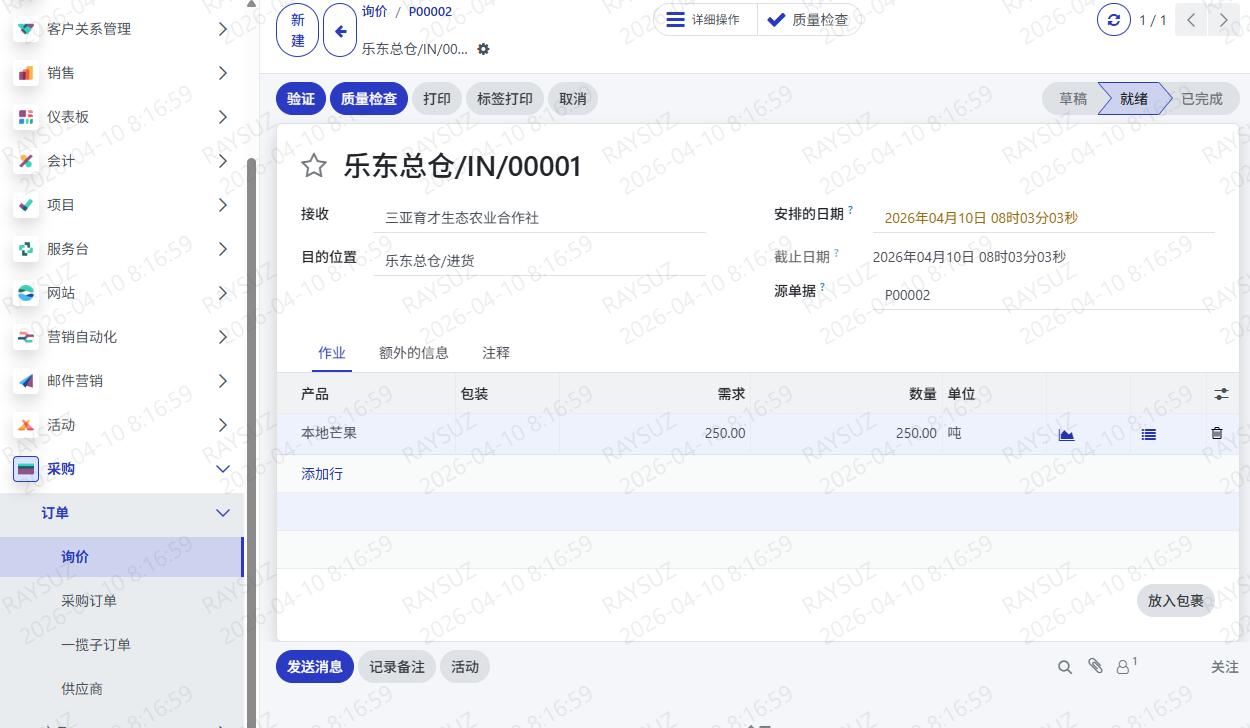
Task: Open detailed operations list icon for 本地芒果
Action: pos(1149,434)
